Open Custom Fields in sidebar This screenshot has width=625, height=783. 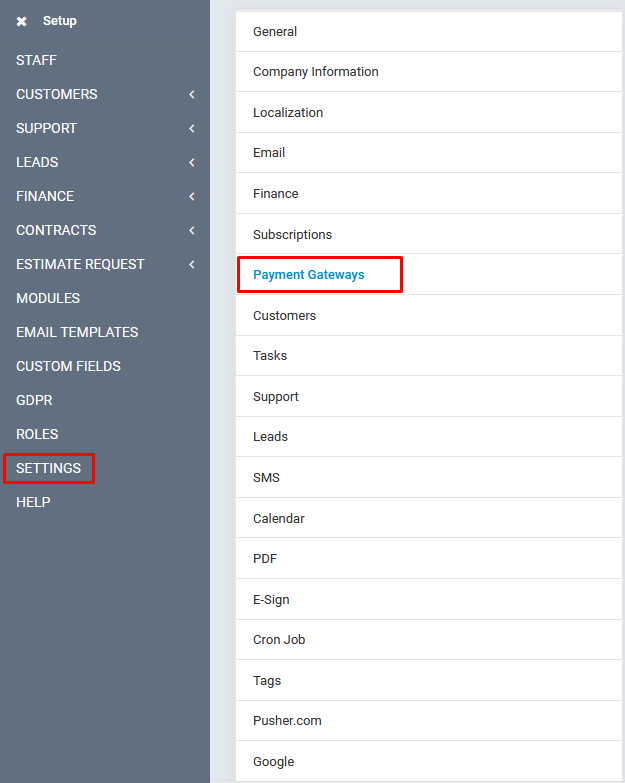click(x=68, y=366)
